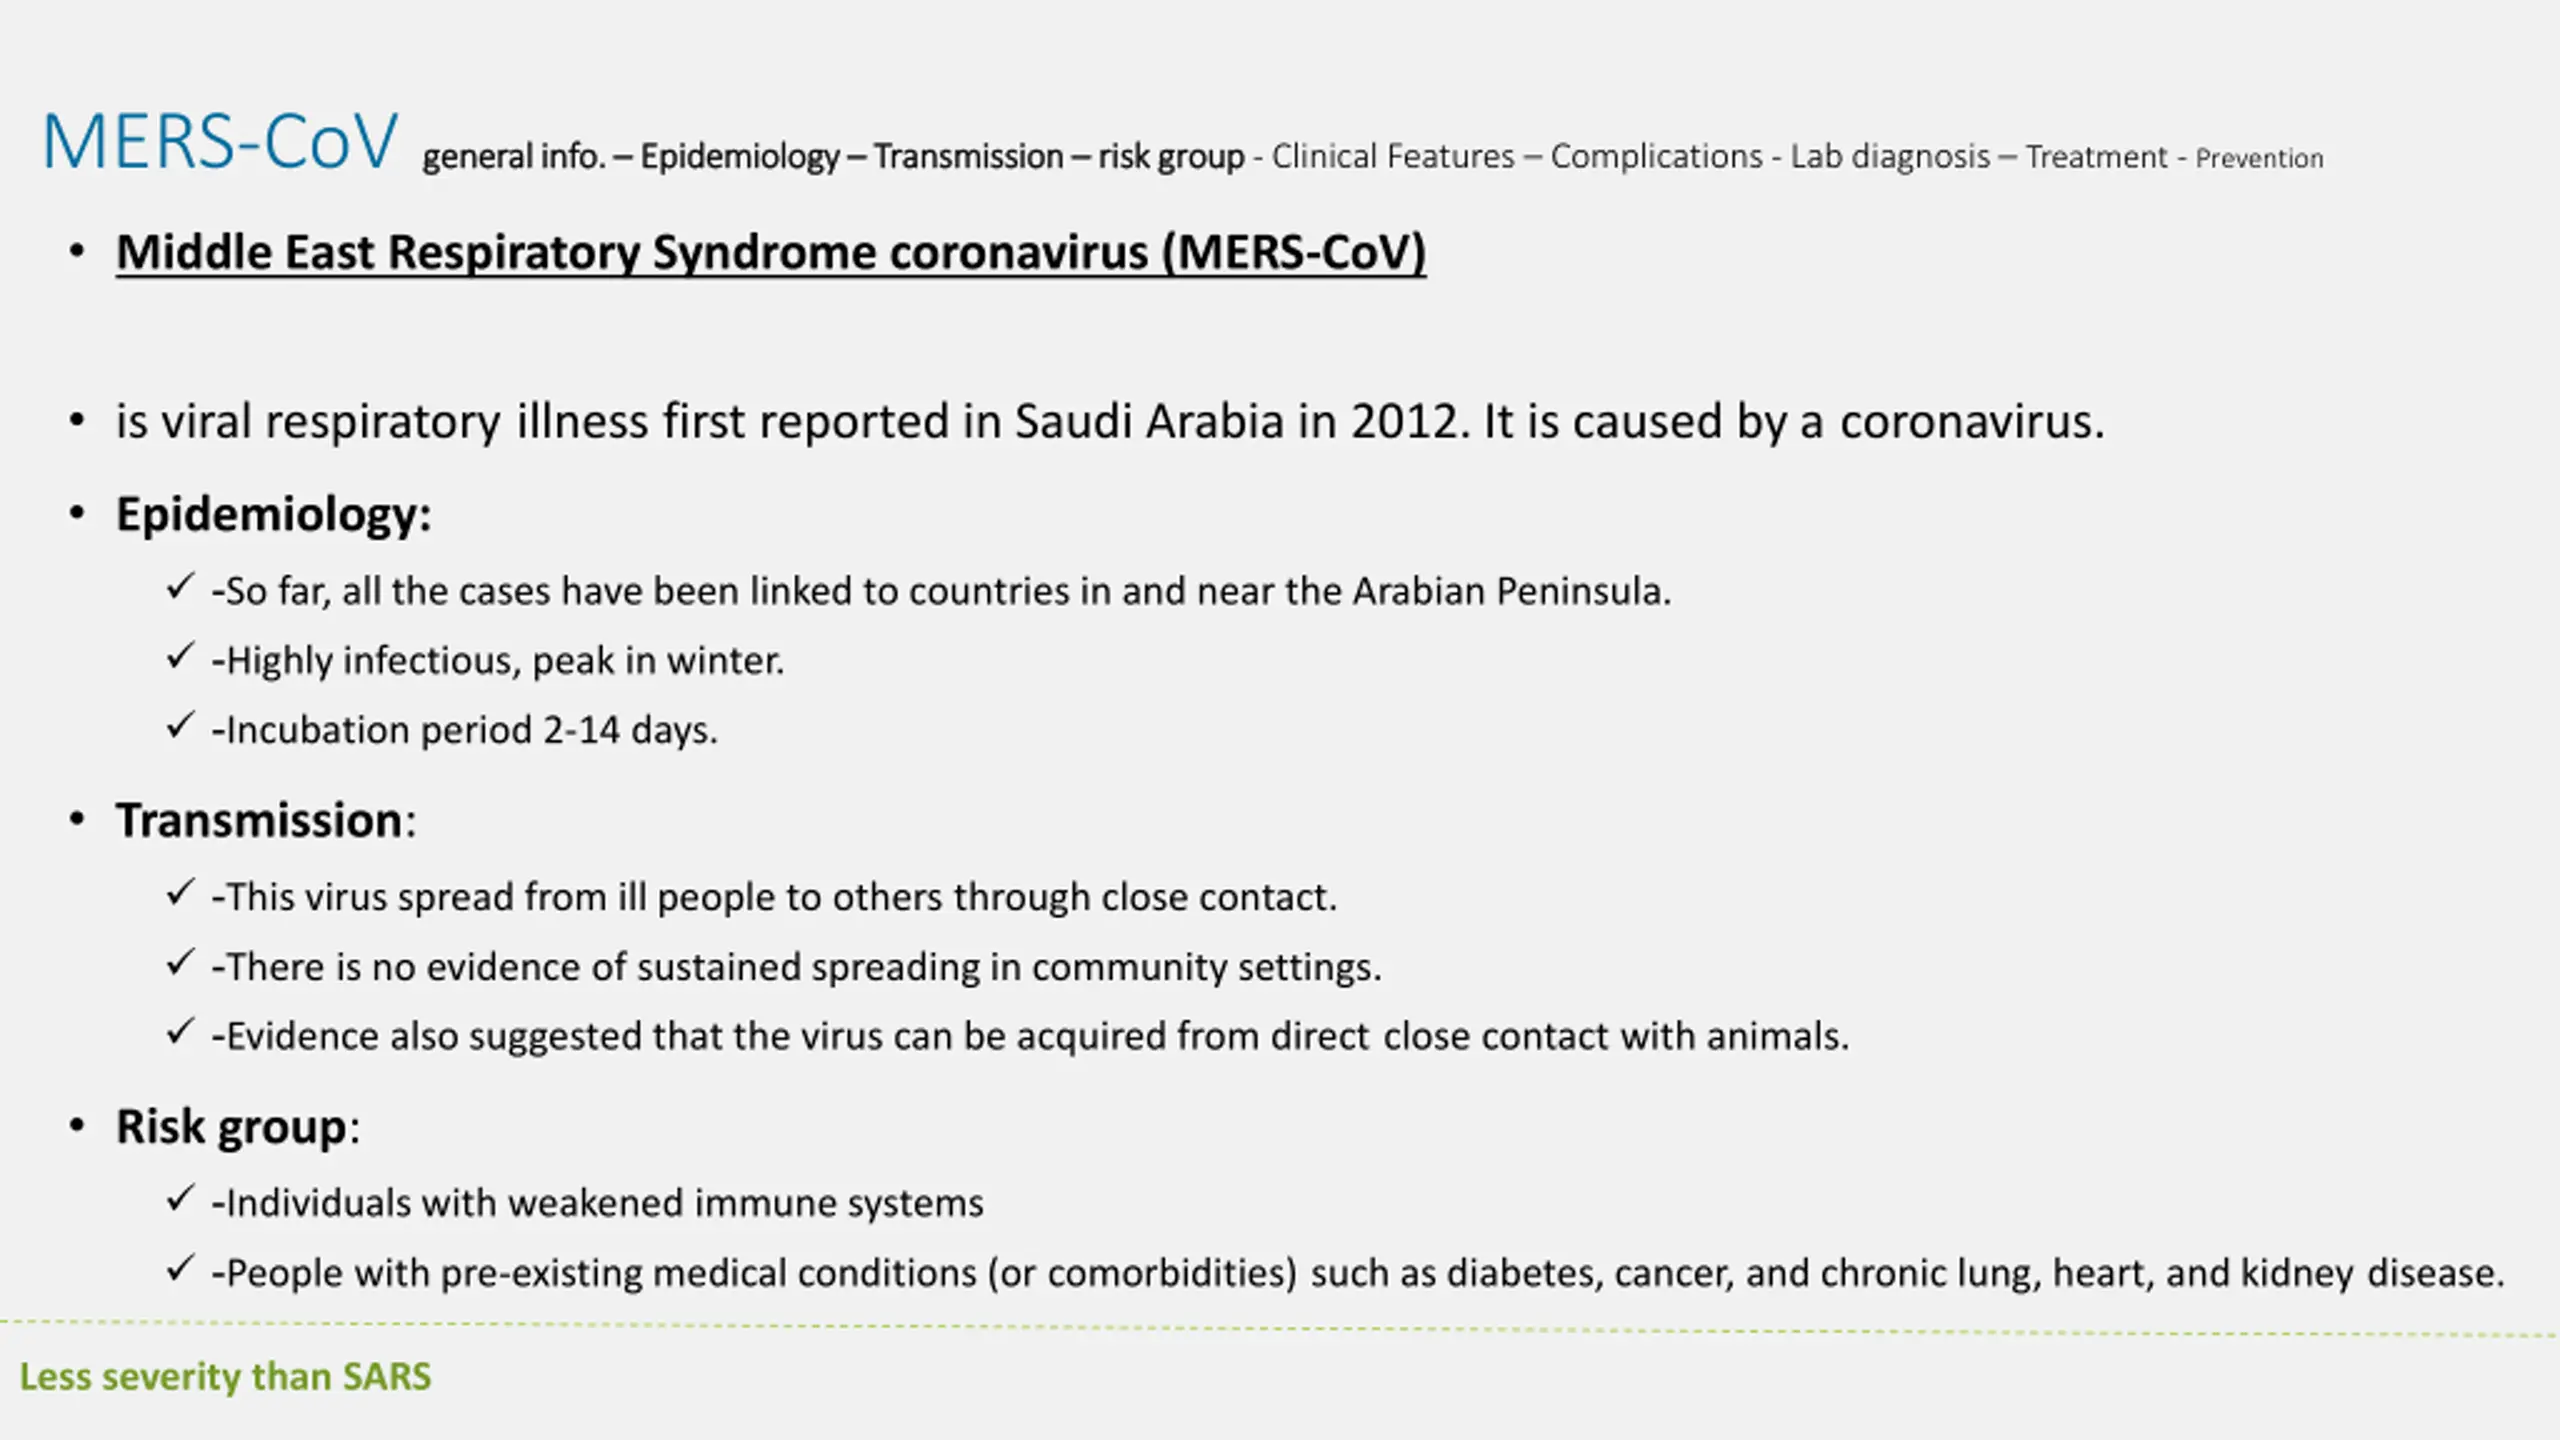The height and width of the screenshot is (1440, 2560).
Task: Select the 'general info.' breadcrumb item
Action: coord(514,157)
